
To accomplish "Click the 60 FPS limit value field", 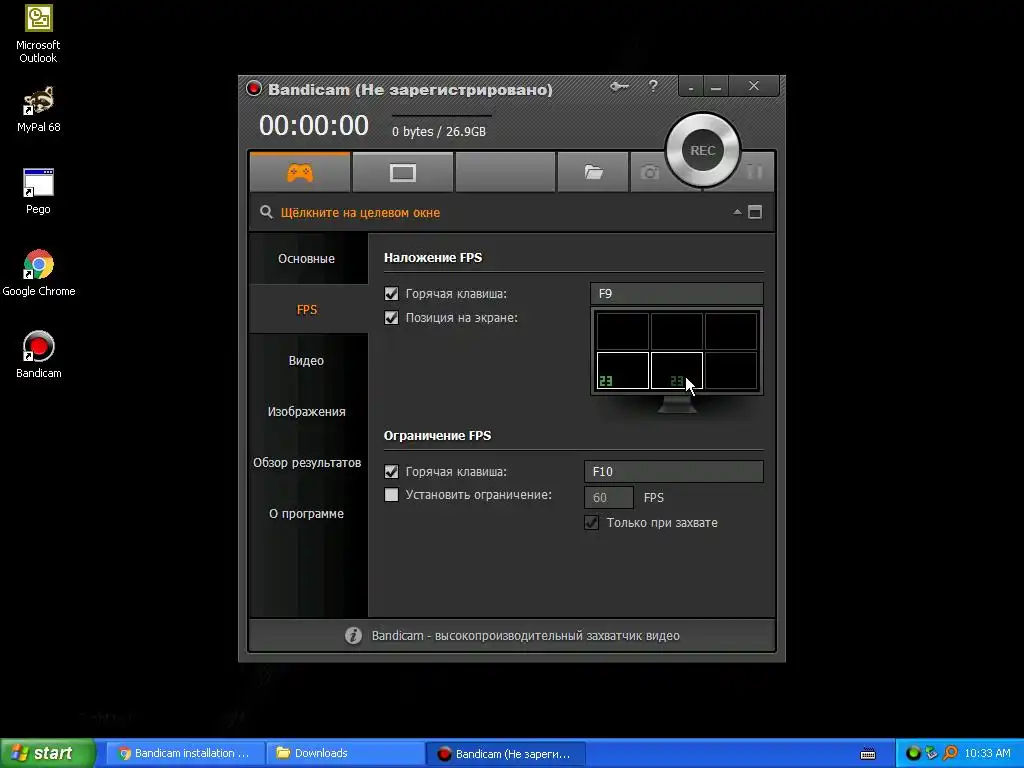I will 609,498.
